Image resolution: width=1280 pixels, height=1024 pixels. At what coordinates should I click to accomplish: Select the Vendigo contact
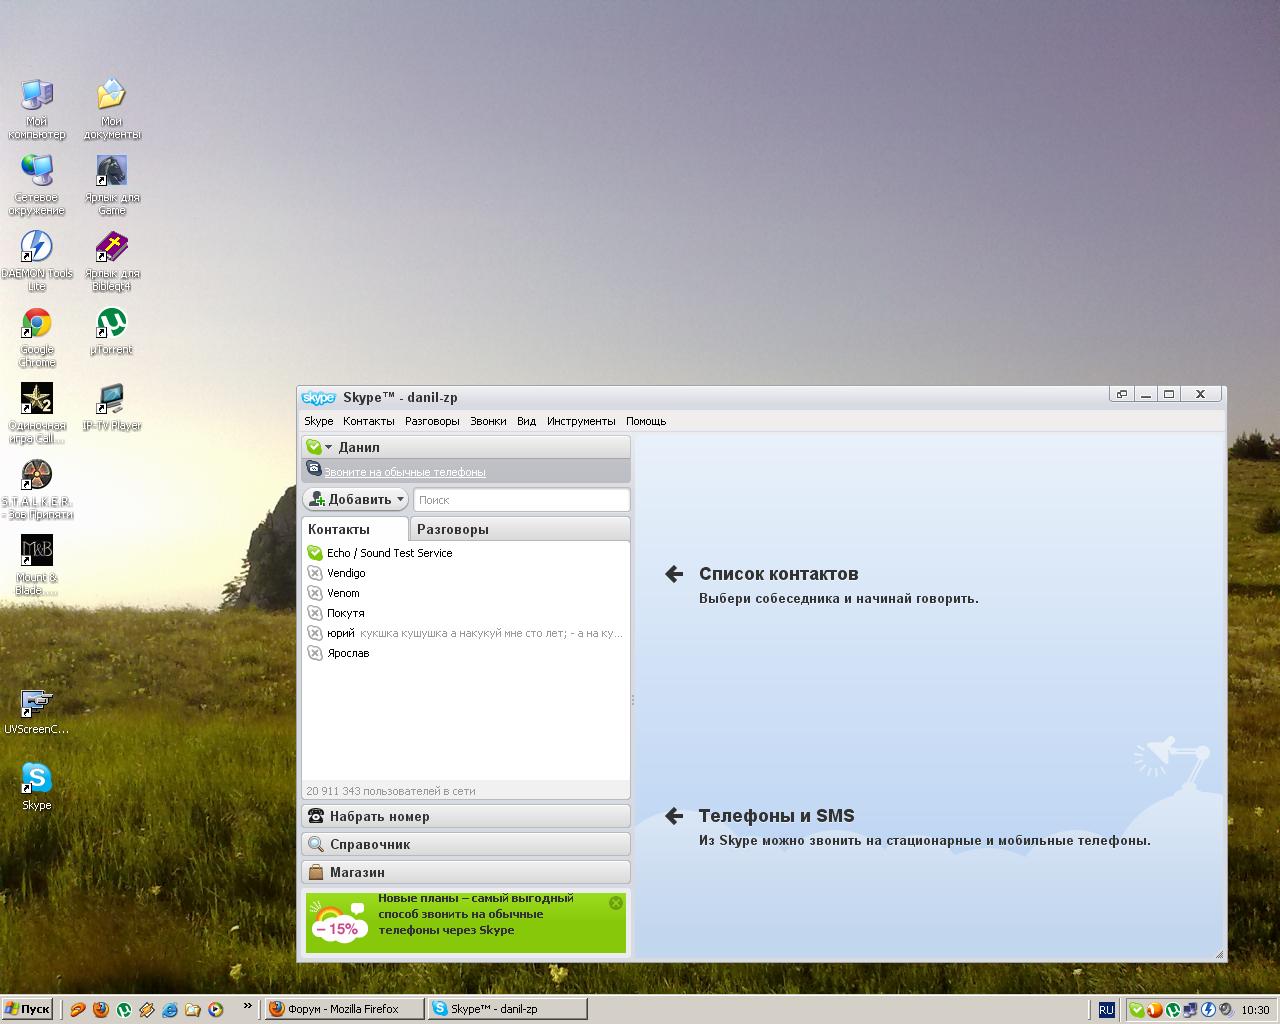coord(466,573)
